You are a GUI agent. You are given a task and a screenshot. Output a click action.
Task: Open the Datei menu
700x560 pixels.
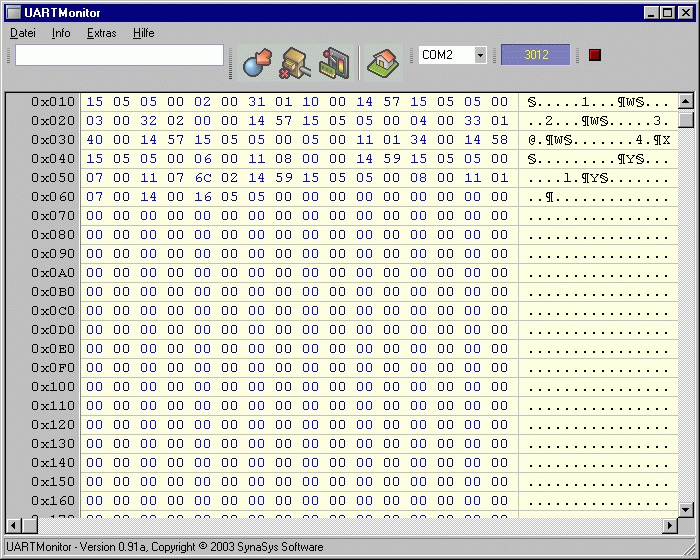(x=23, y=33)
